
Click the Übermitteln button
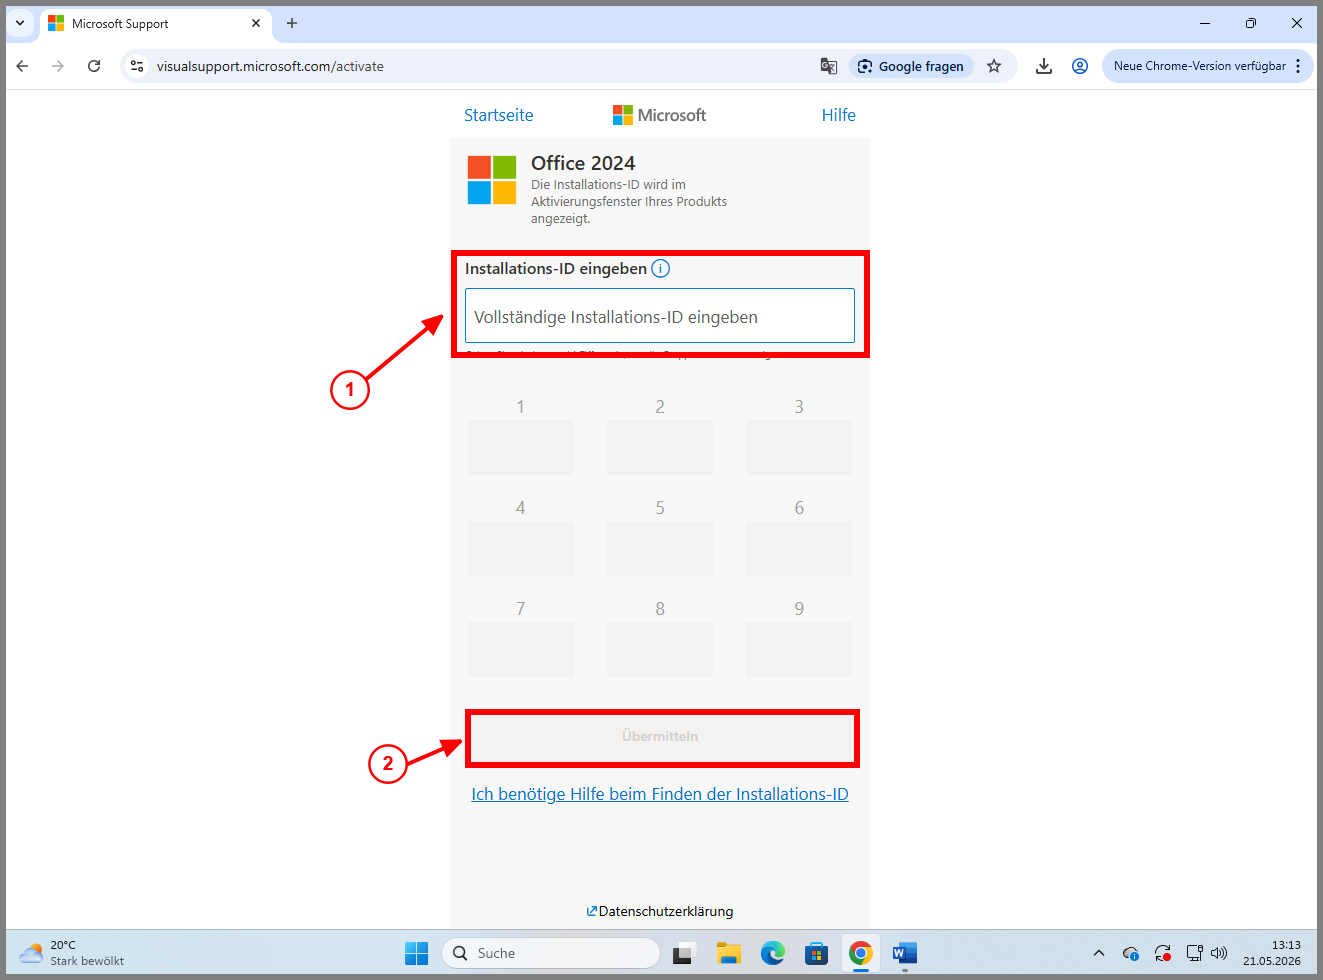coord(660,737)
